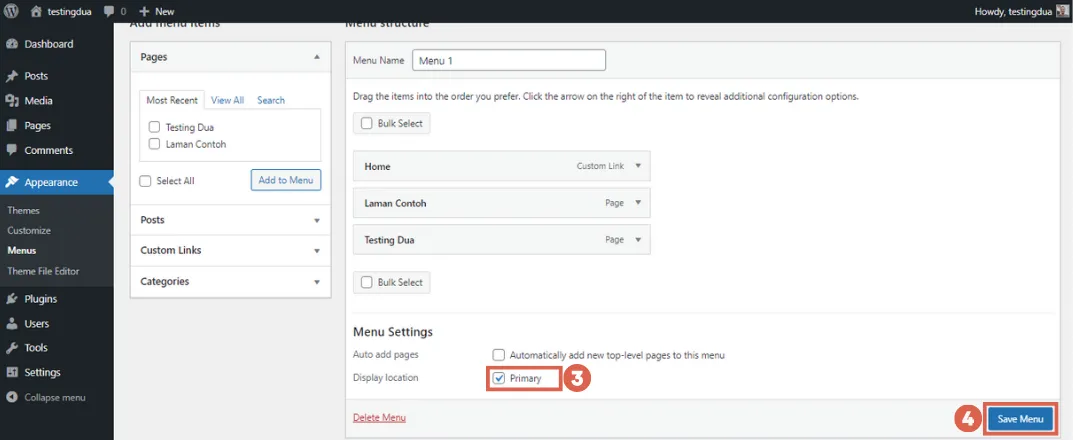1073x440 pixels.
Task: Uncheck the Primary display location
Action: coord(499,378)
